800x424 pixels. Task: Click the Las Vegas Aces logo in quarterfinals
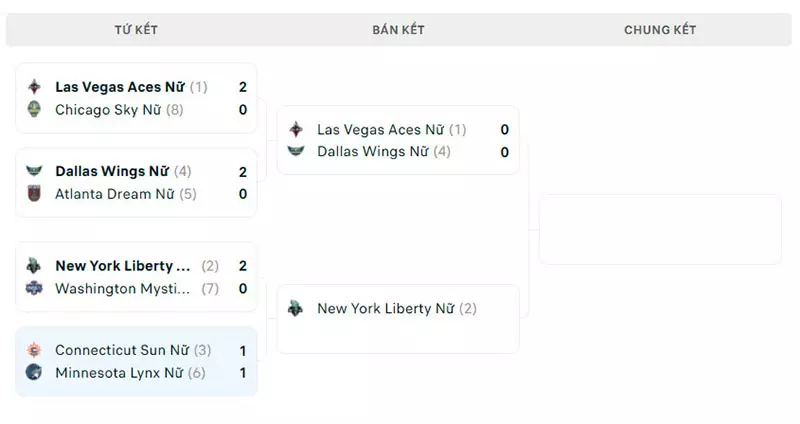click(34, 87)
